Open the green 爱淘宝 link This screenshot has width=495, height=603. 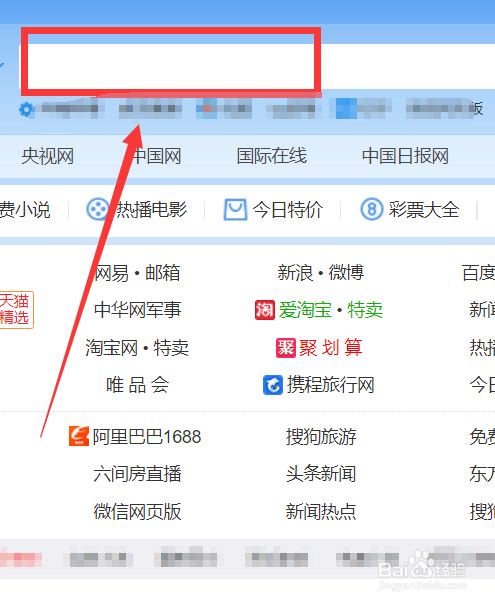305,310
